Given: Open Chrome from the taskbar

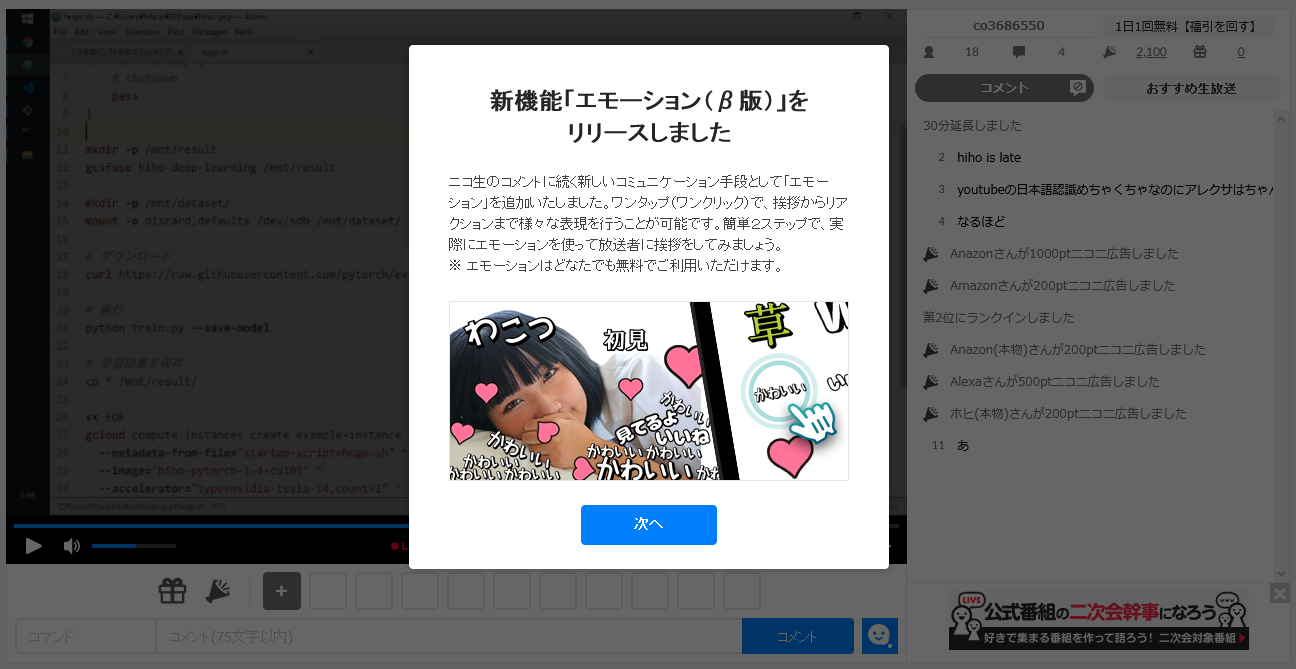Looking at the screenshot, I should (x=28, y=42).
